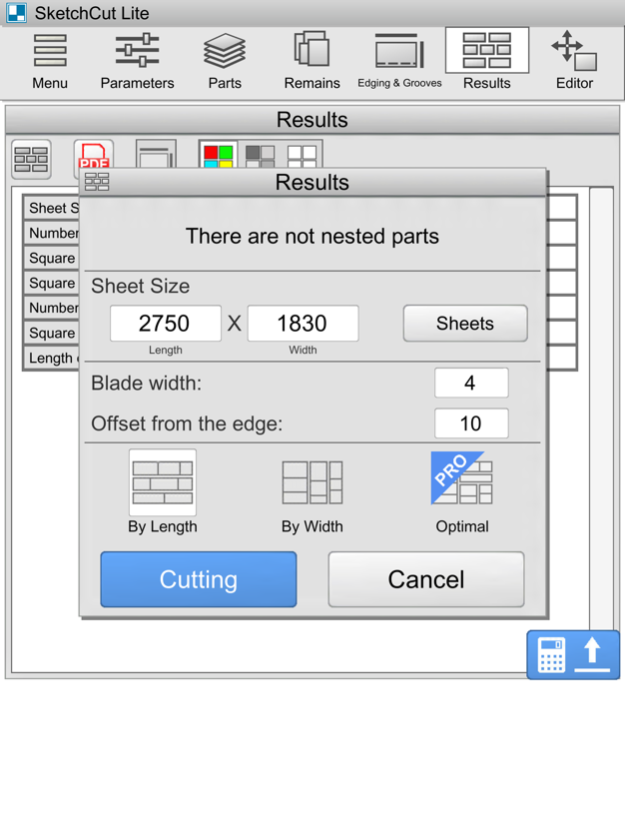The width and height of the screenshot is (625, 834).
Task: Choose the By Width cutting mode
Action: pyautogui.click(x=312, y=492)
